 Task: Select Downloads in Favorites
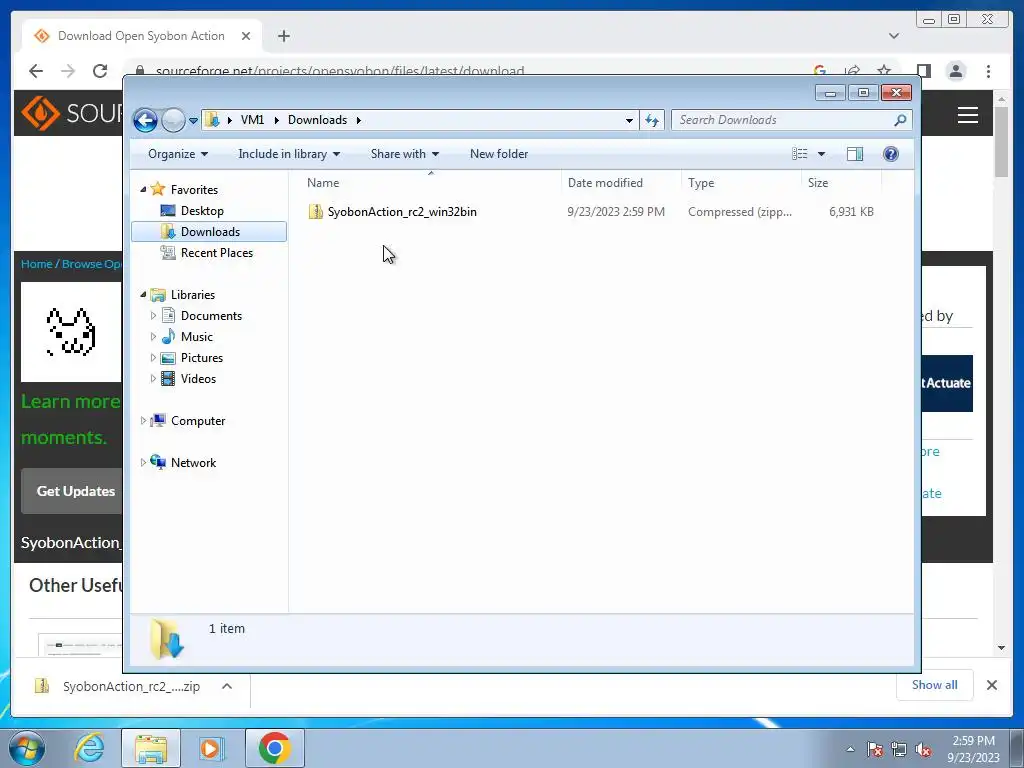coord(210,232)
